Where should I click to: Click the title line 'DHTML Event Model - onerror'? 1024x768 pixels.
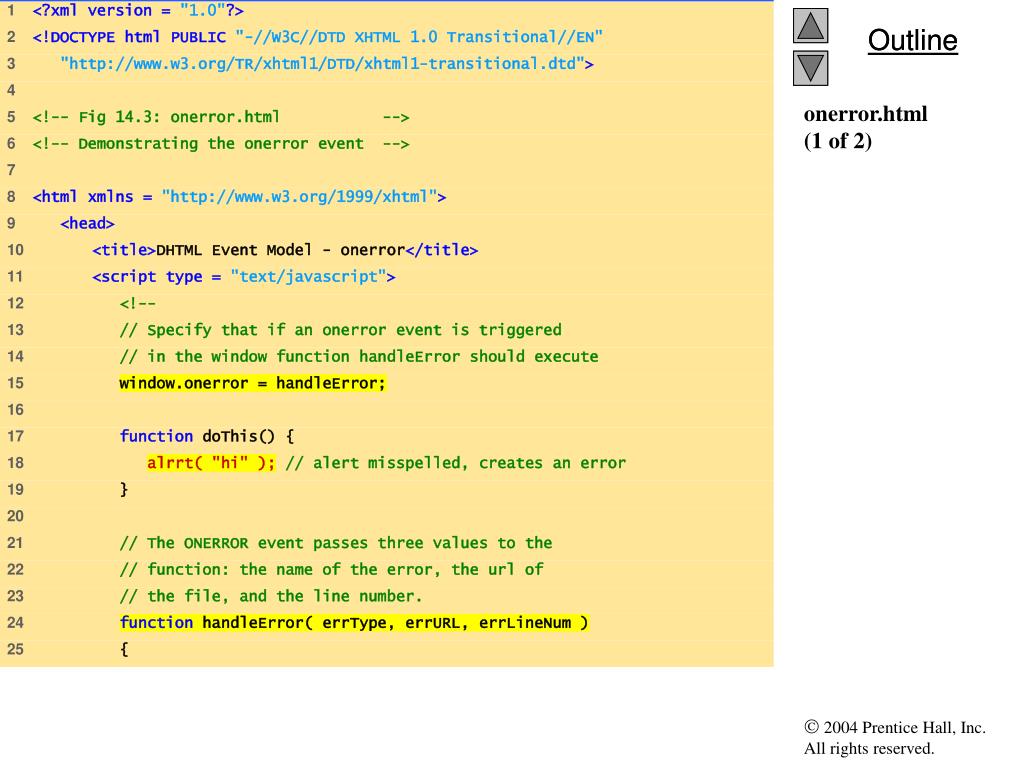tap(285, 250)
